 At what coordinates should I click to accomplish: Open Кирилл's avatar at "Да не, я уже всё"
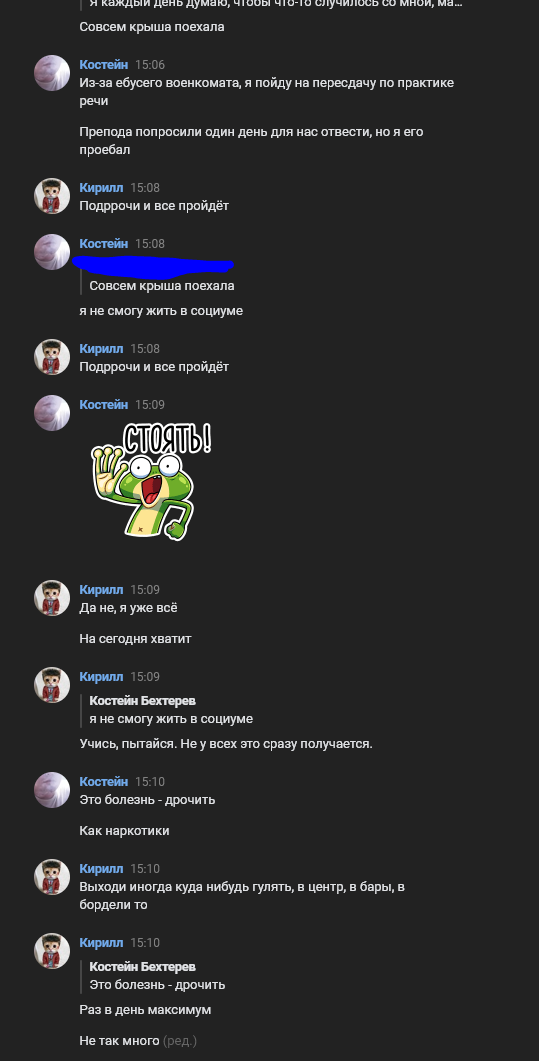click(52, 597)
